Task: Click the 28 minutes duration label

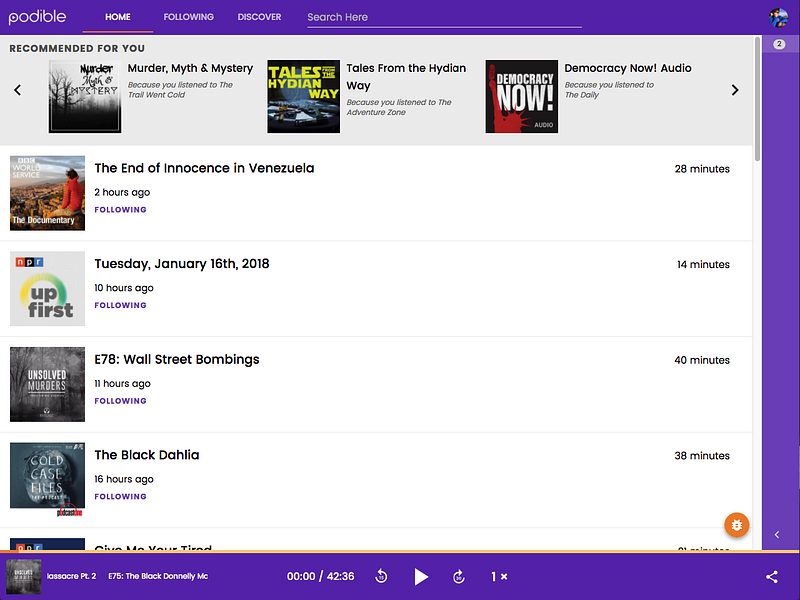Action: [x=702, y=169]
